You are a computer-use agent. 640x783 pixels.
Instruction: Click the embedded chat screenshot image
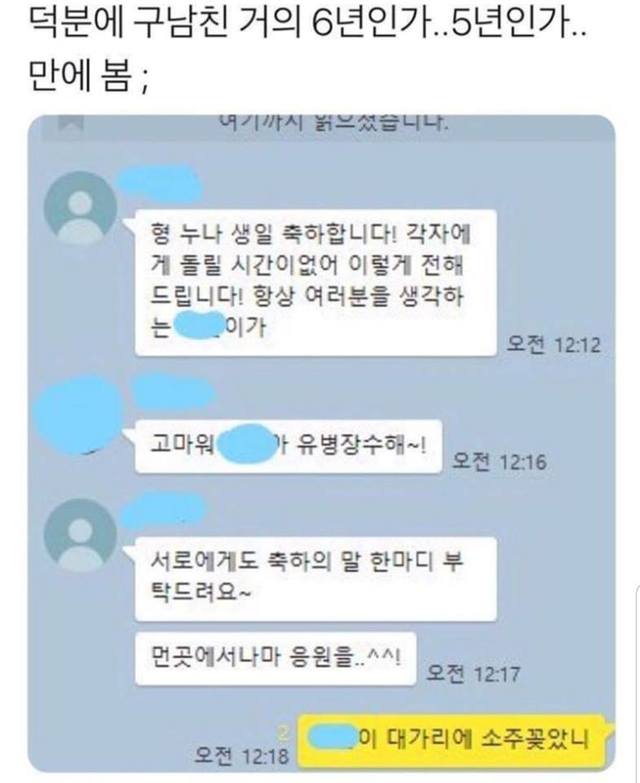pos(321,444)
